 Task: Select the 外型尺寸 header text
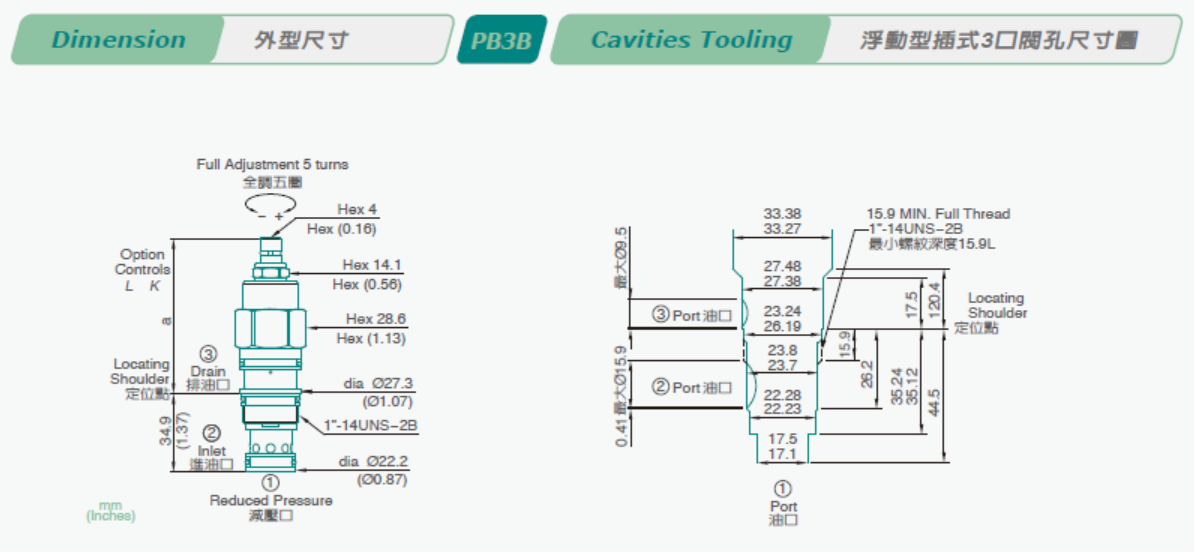(302, 40)
